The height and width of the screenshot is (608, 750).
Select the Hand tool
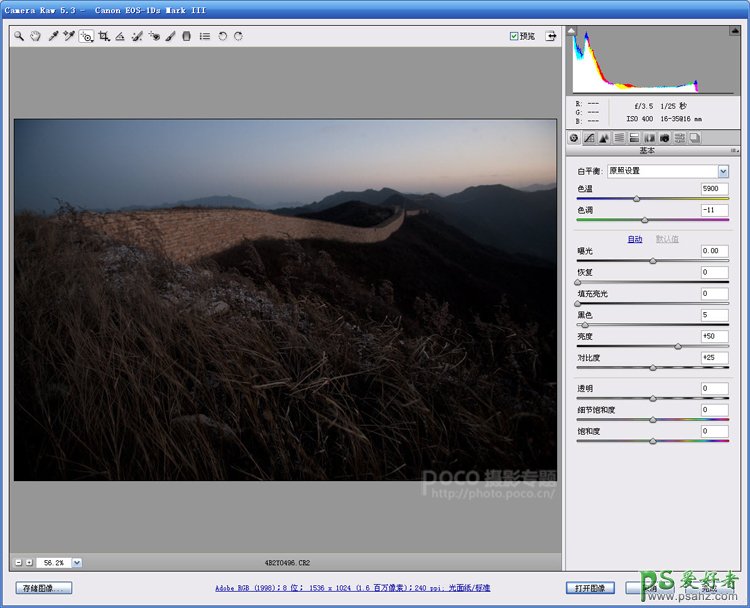[35, 36]
